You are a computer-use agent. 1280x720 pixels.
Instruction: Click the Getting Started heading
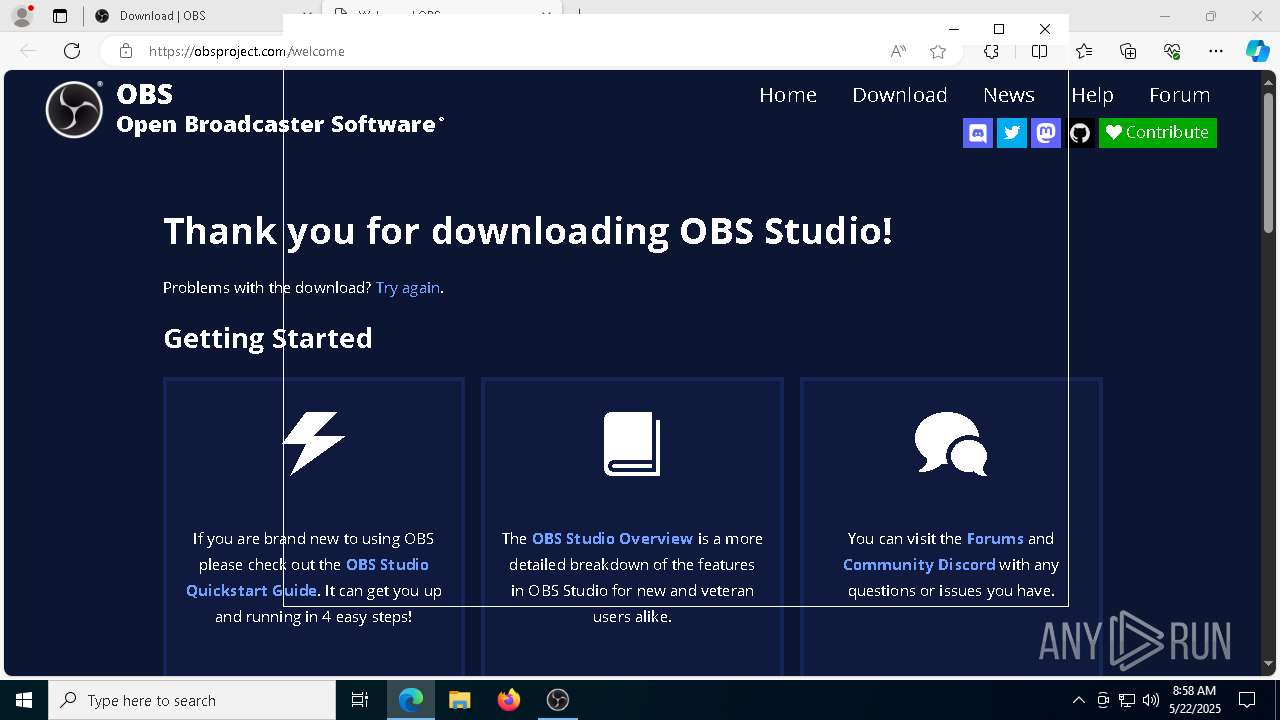pos(268,339)
